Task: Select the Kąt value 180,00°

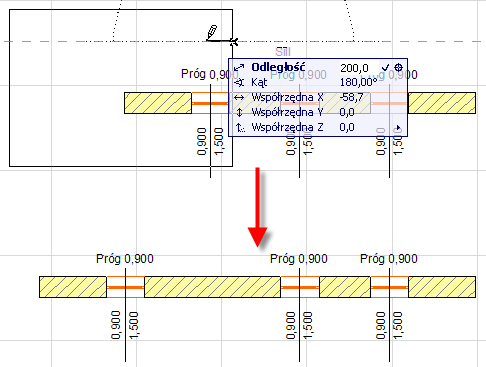Action: click(x=359, y=82)
